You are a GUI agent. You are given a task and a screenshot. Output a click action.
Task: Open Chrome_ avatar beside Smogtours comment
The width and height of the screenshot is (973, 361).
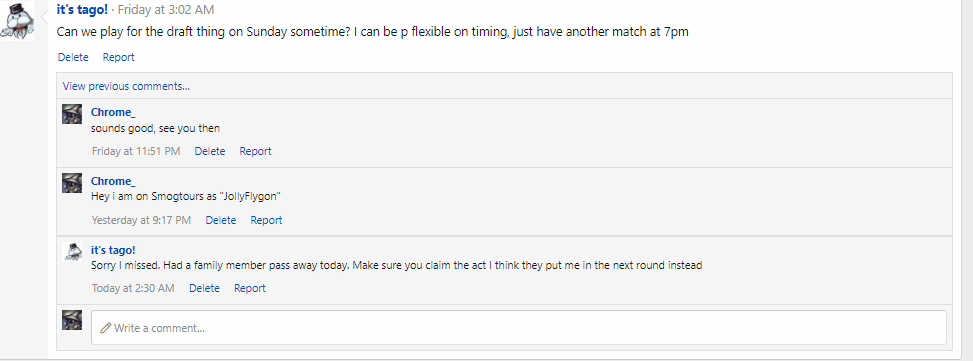(72, 183)
